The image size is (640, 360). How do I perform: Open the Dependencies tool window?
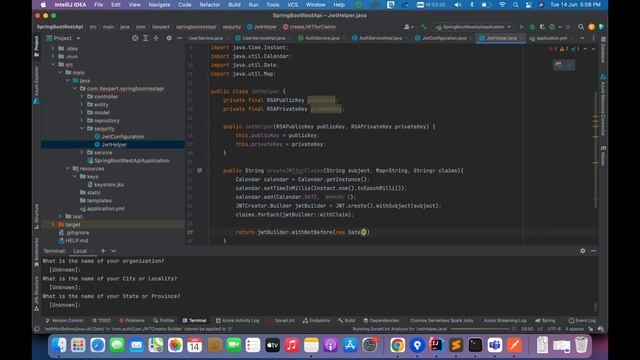[x=381, y=320]
